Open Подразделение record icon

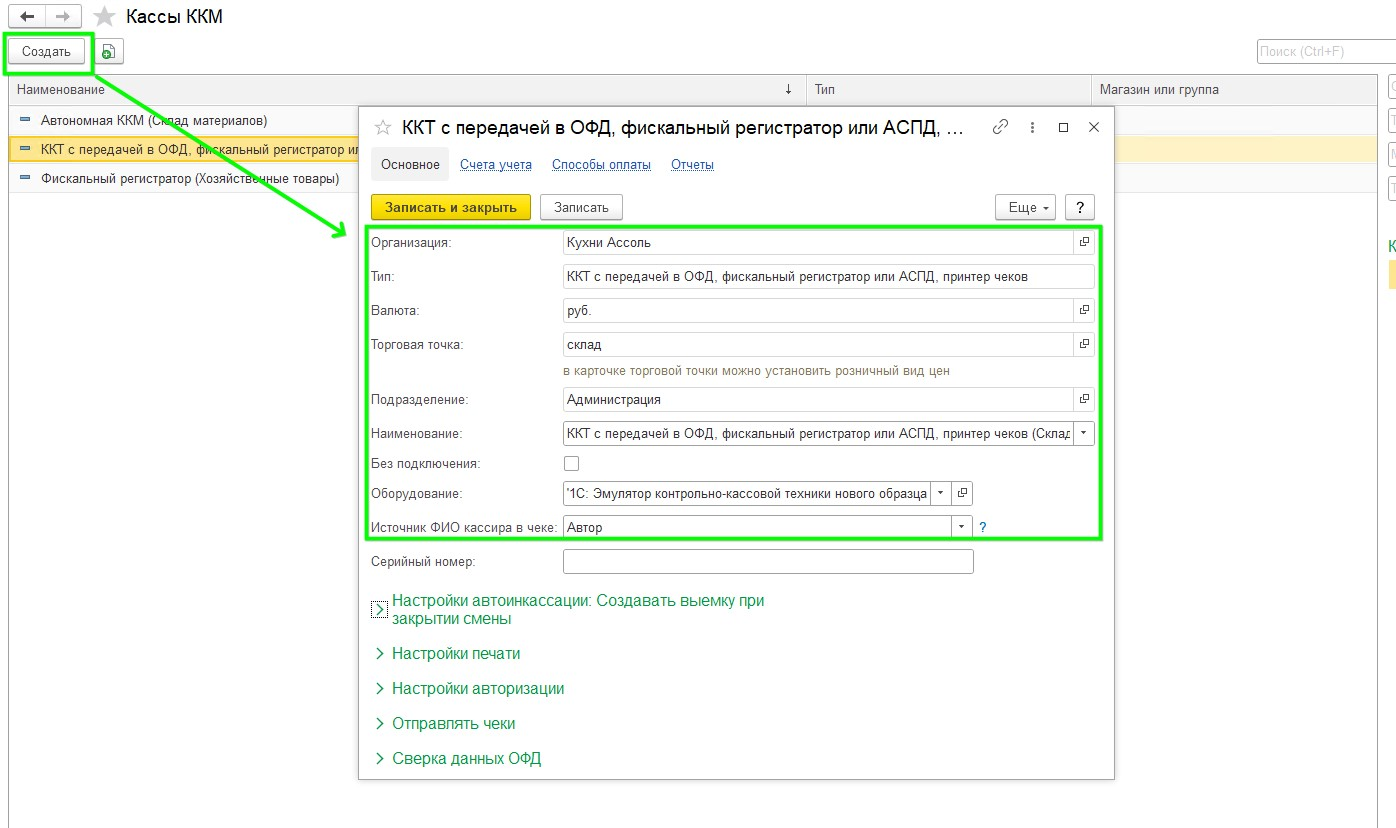point(1084,400)
